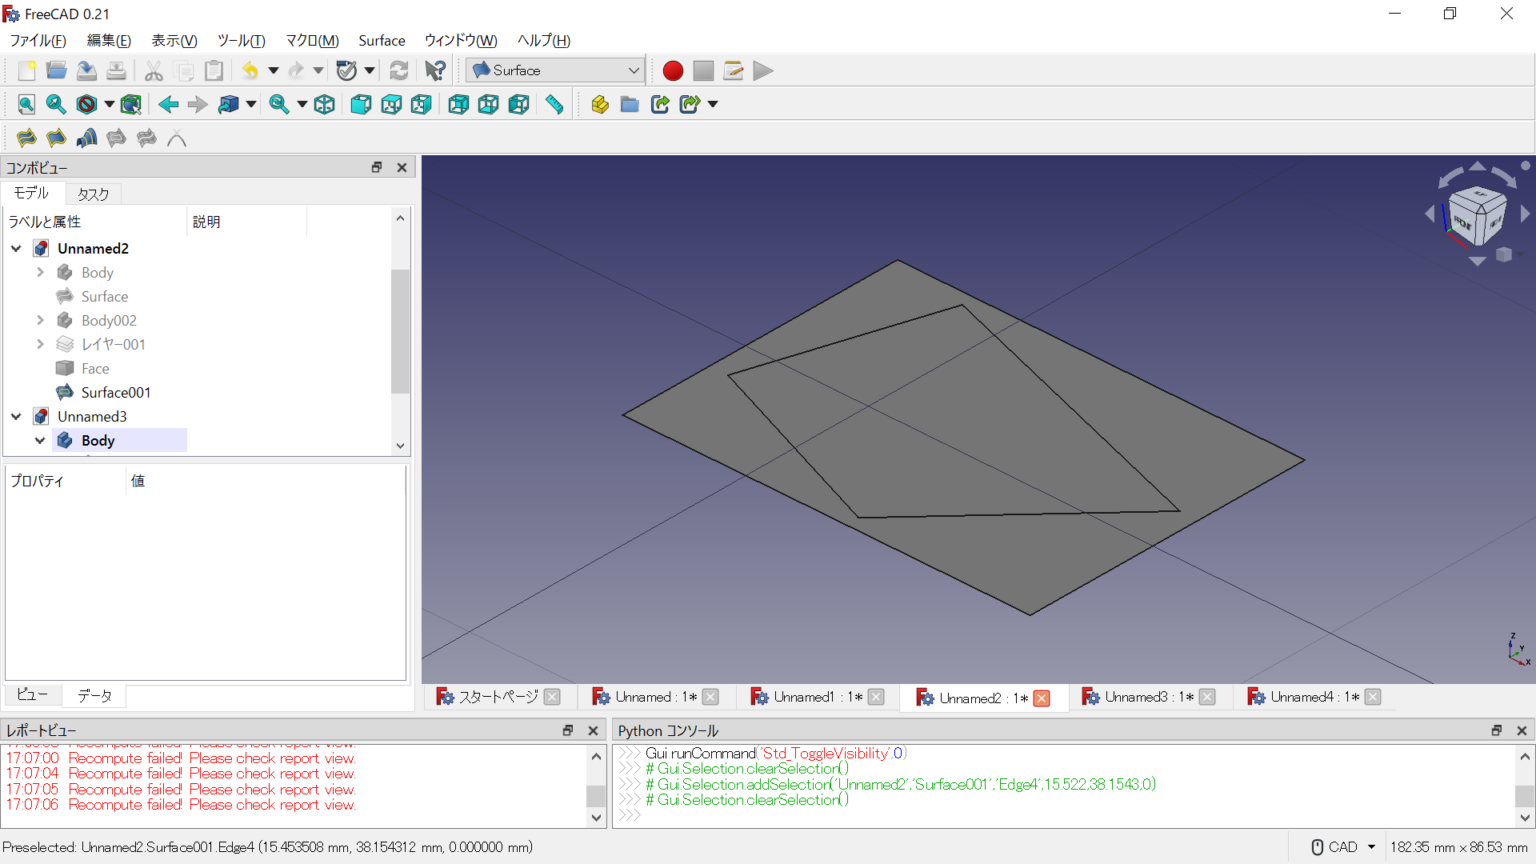Execute the macro with the green play button
This screenshot has height=864, width=1536.
763,70
